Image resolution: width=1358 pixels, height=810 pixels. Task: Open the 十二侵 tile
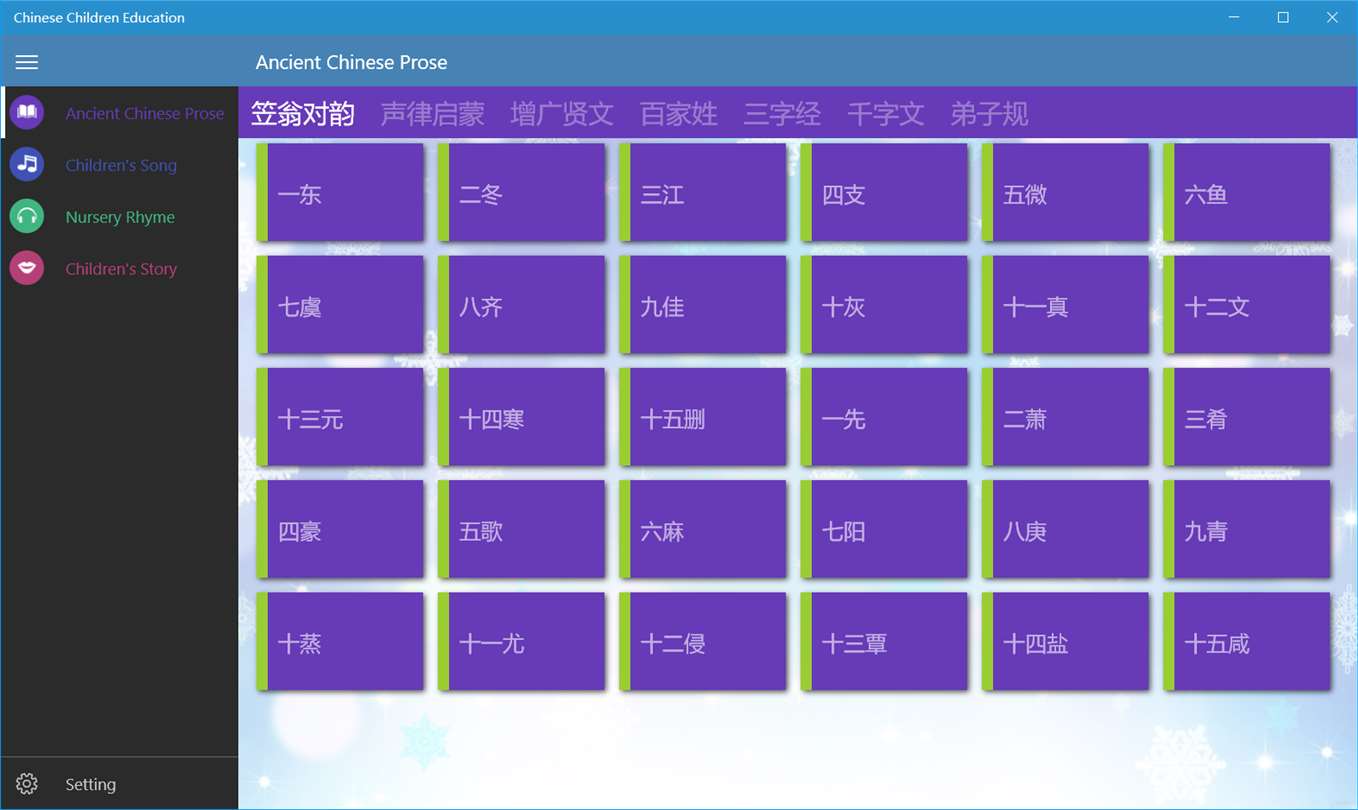point(703,642)
